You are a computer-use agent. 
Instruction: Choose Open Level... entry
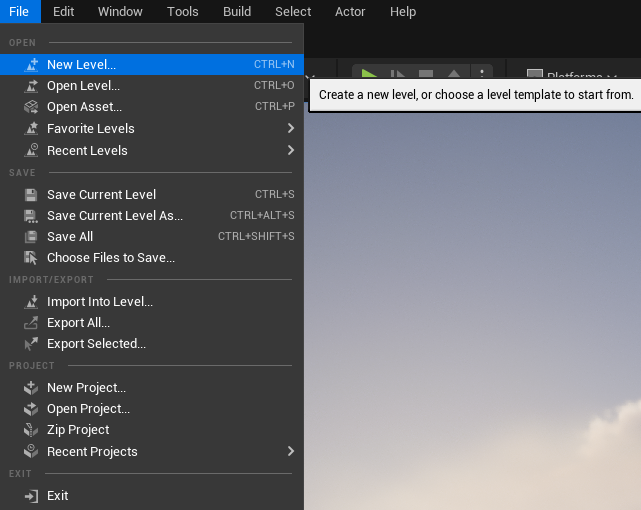click(x=152, y=86)
